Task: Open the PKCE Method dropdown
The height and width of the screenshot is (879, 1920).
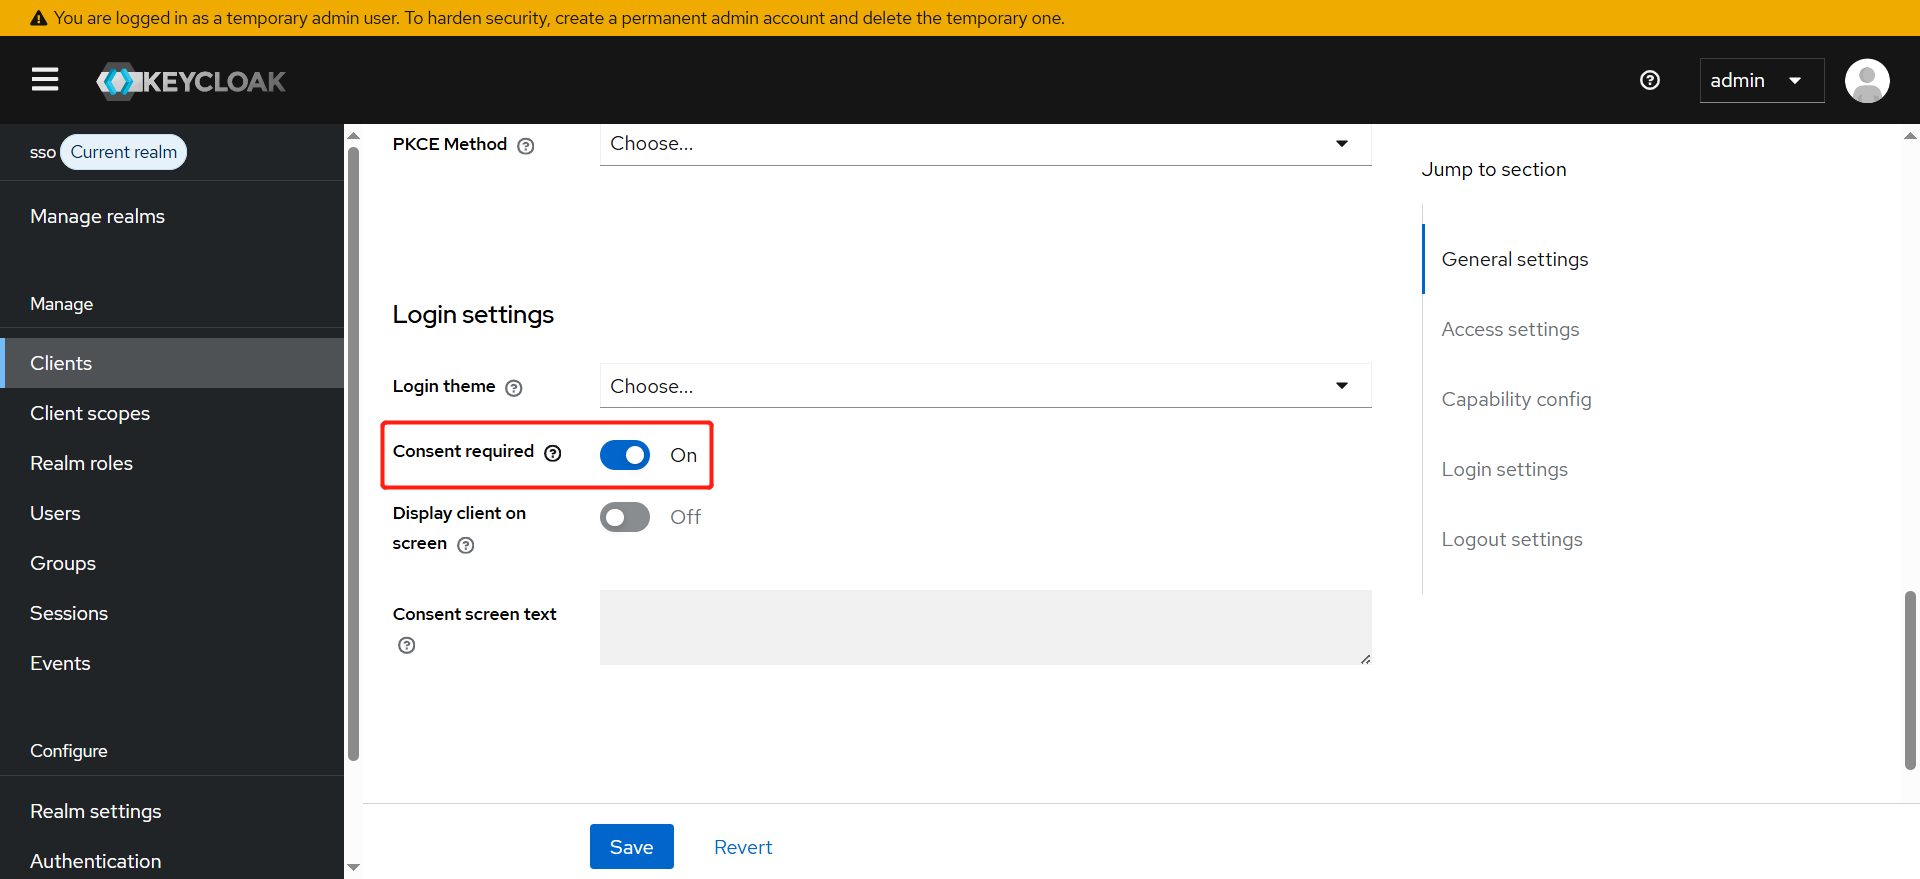Action: click(985, 144)
